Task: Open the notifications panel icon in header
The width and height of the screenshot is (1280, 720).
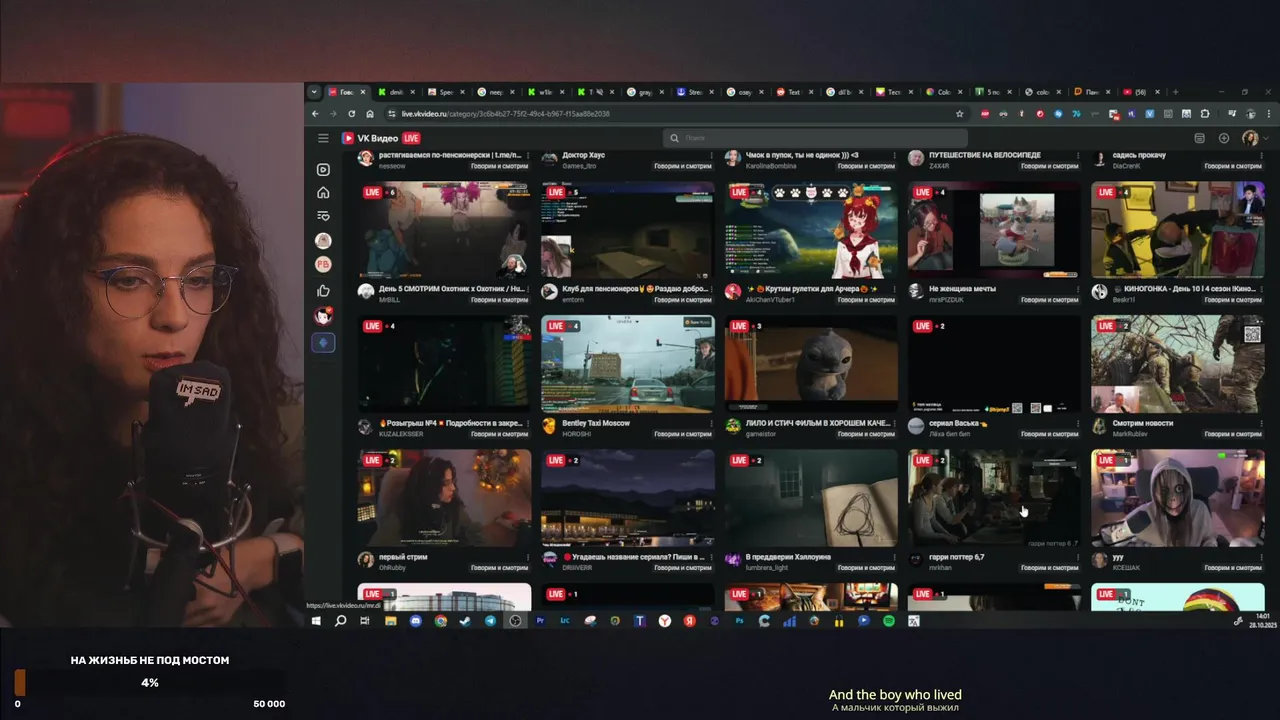Action: click(1200, 138)
